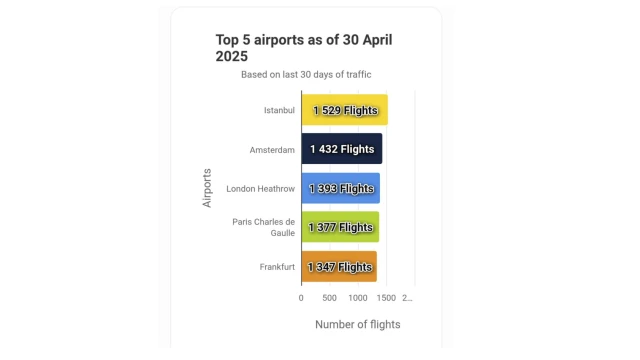Click the '1 529 Flights' data label
The width and height of the screenshot is (640, 360).
[x=345, y=110]
